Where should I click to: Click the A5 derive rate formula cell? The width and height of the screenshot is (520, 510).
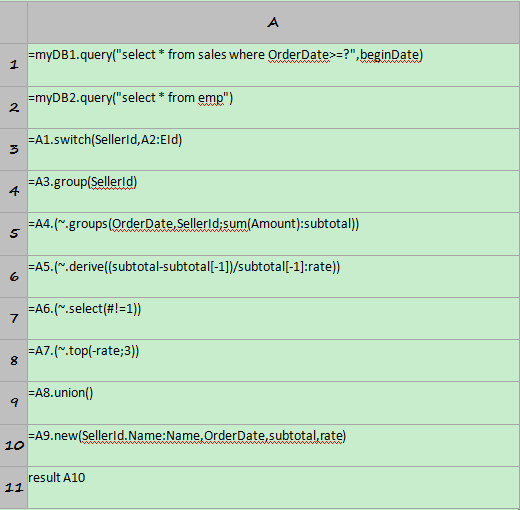pos(273,277)
